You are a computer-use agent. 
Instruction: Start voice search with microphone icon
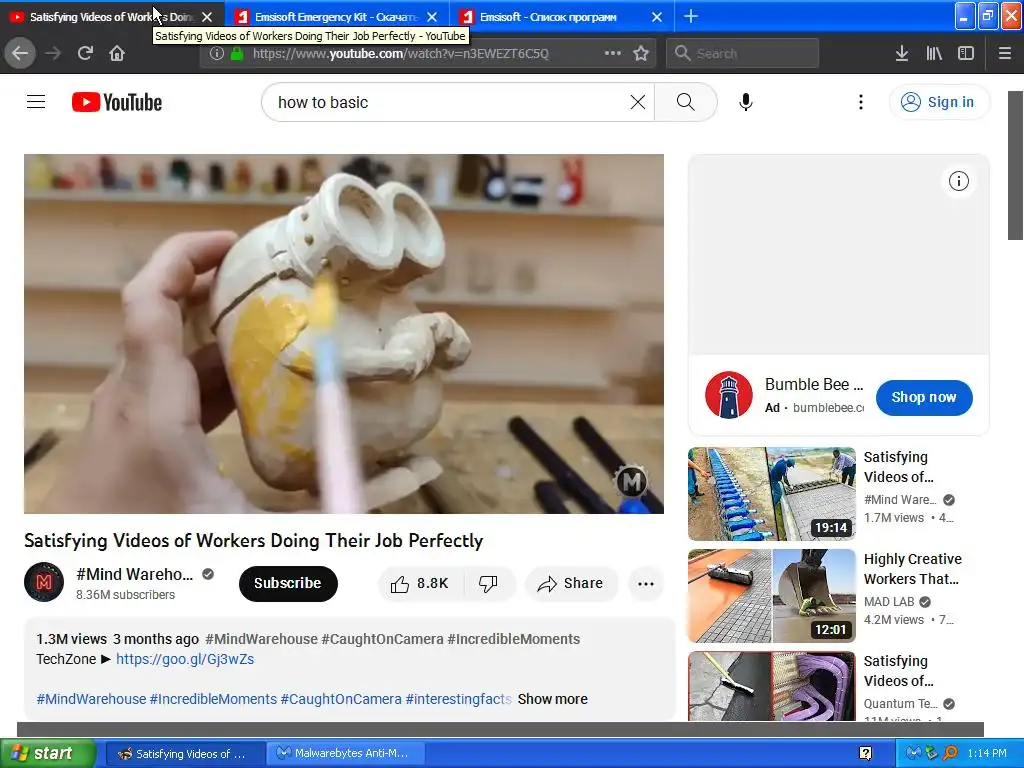[746, 102]
